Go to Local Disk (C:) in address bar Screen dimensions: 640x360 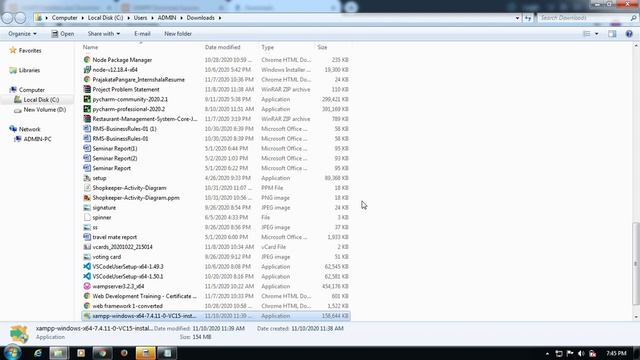pos(105,18)
